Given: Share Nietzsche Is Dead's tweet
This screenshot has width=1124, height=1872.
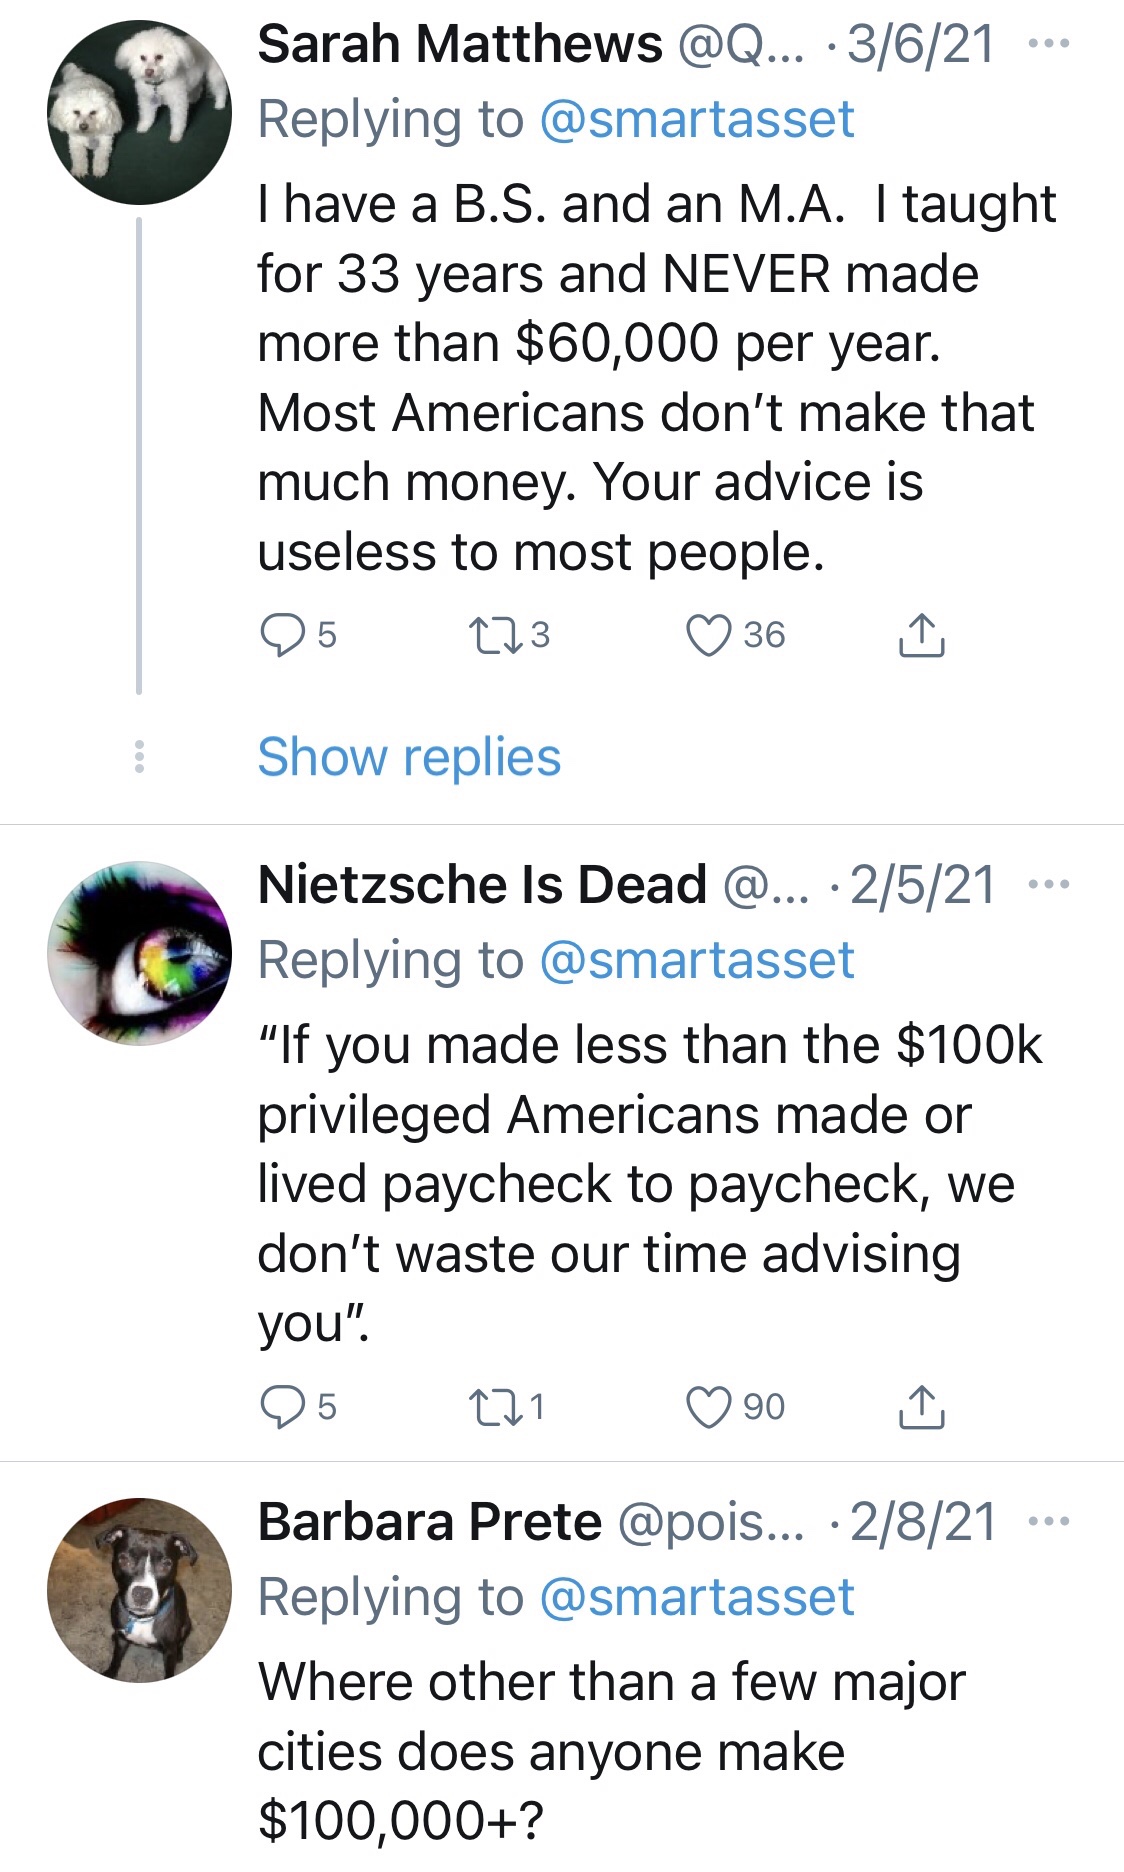Looking at the screenshot, I should pos(921,1407).
